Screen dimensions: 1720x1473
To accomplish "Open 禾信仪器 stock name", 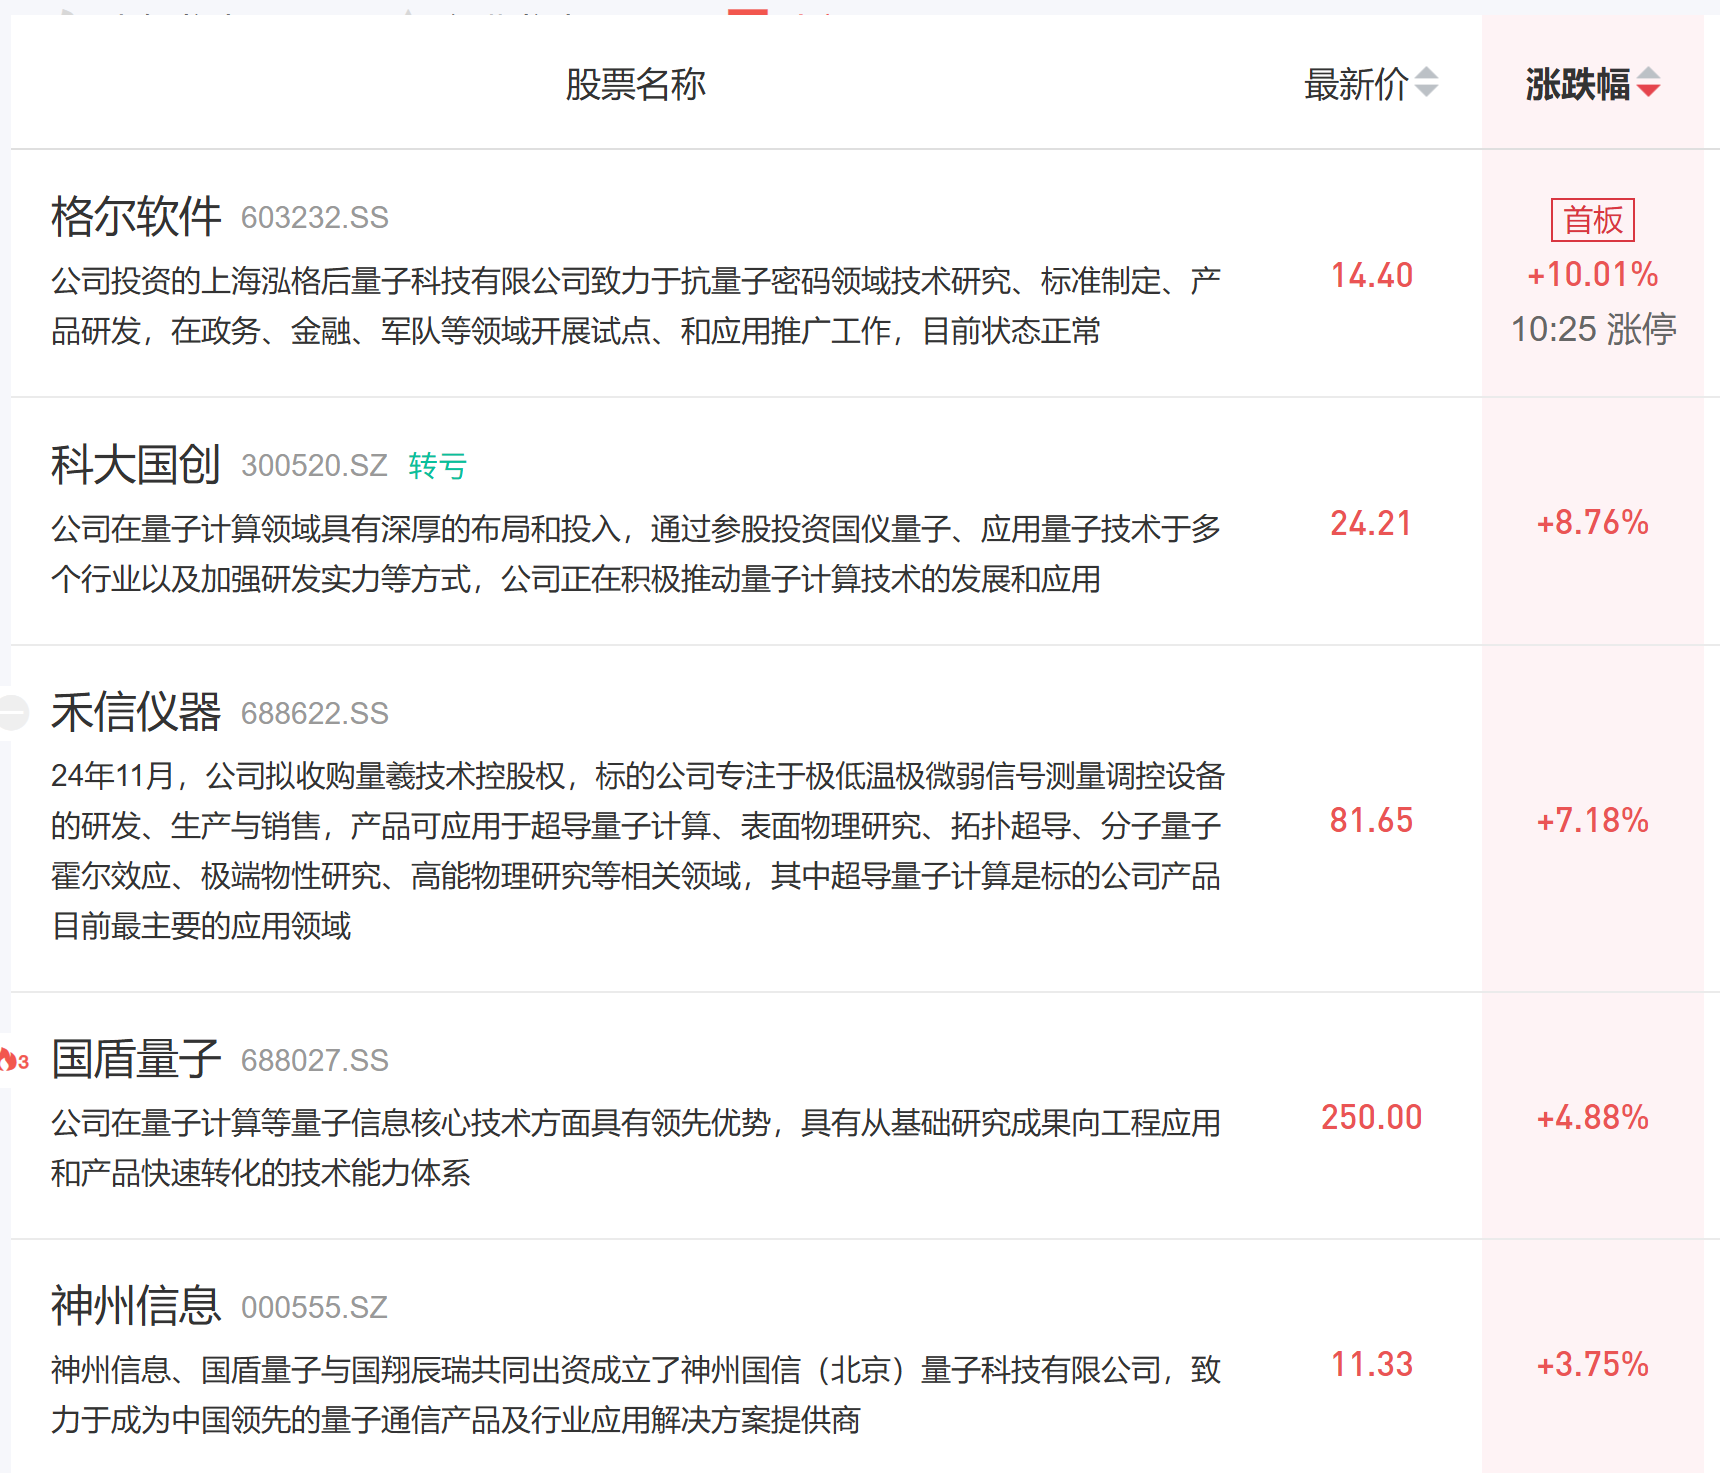I will (136, 712).
